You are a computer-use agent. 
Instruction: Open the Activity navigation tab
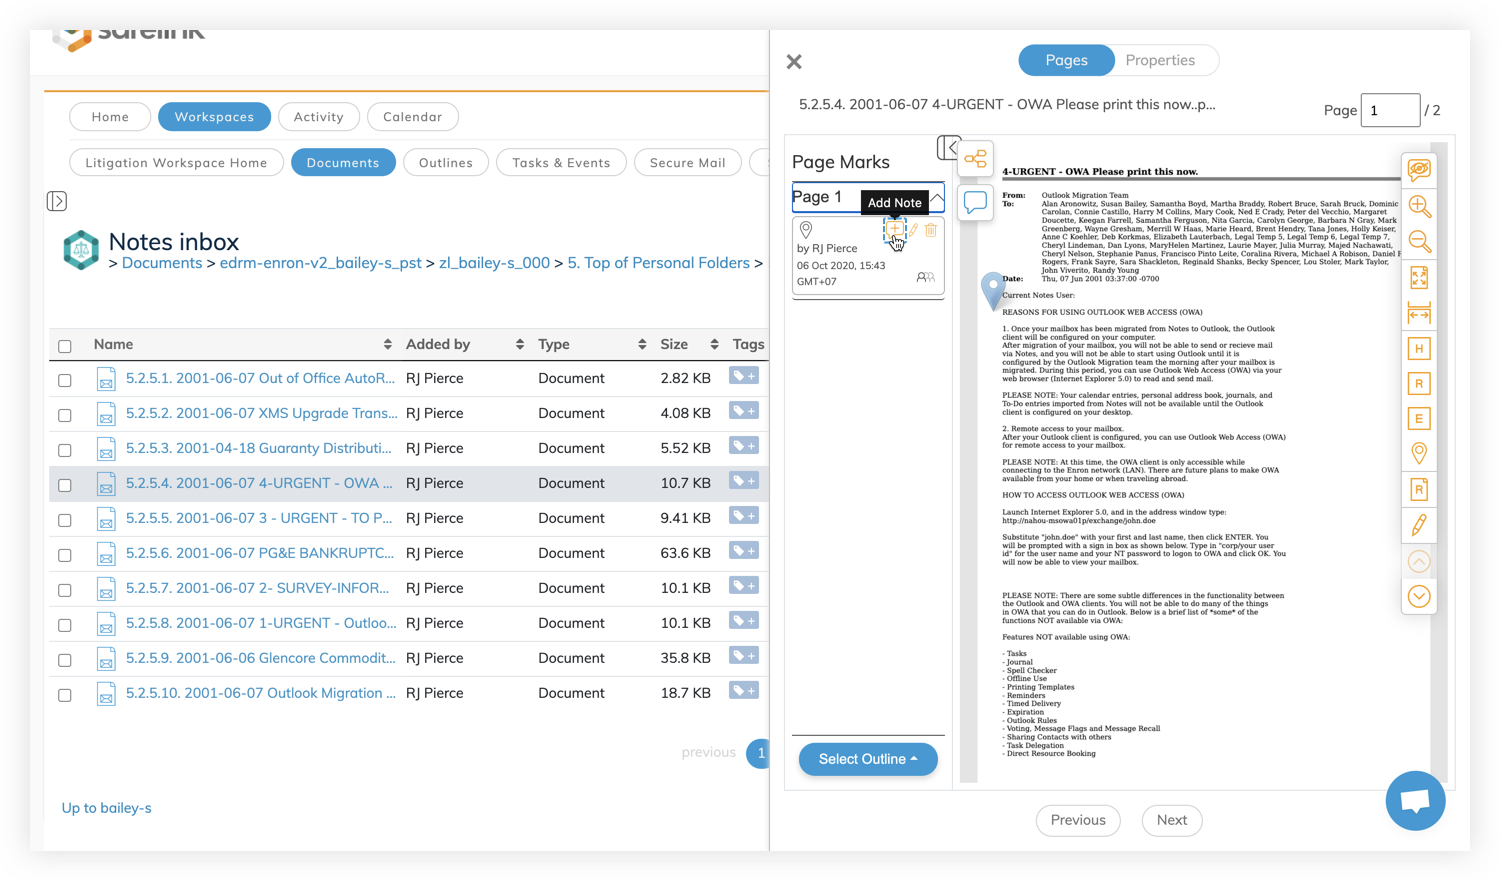319,117
